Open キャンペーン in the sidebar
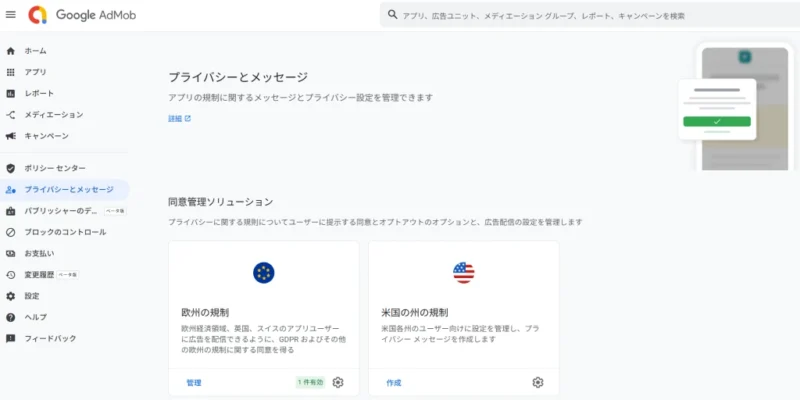 click(x=46, y=136)
